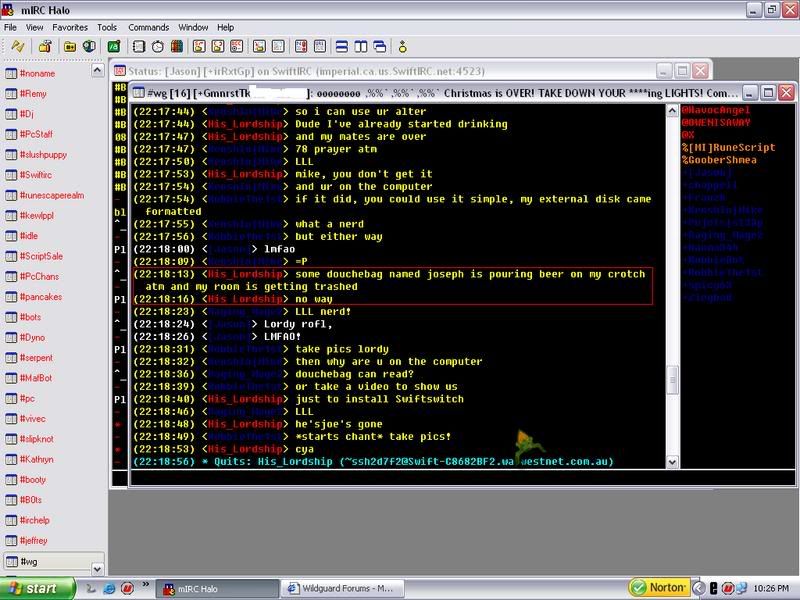Open the channels list globe icon
Screen dimensions: 800x600
(x=89, y=46)
